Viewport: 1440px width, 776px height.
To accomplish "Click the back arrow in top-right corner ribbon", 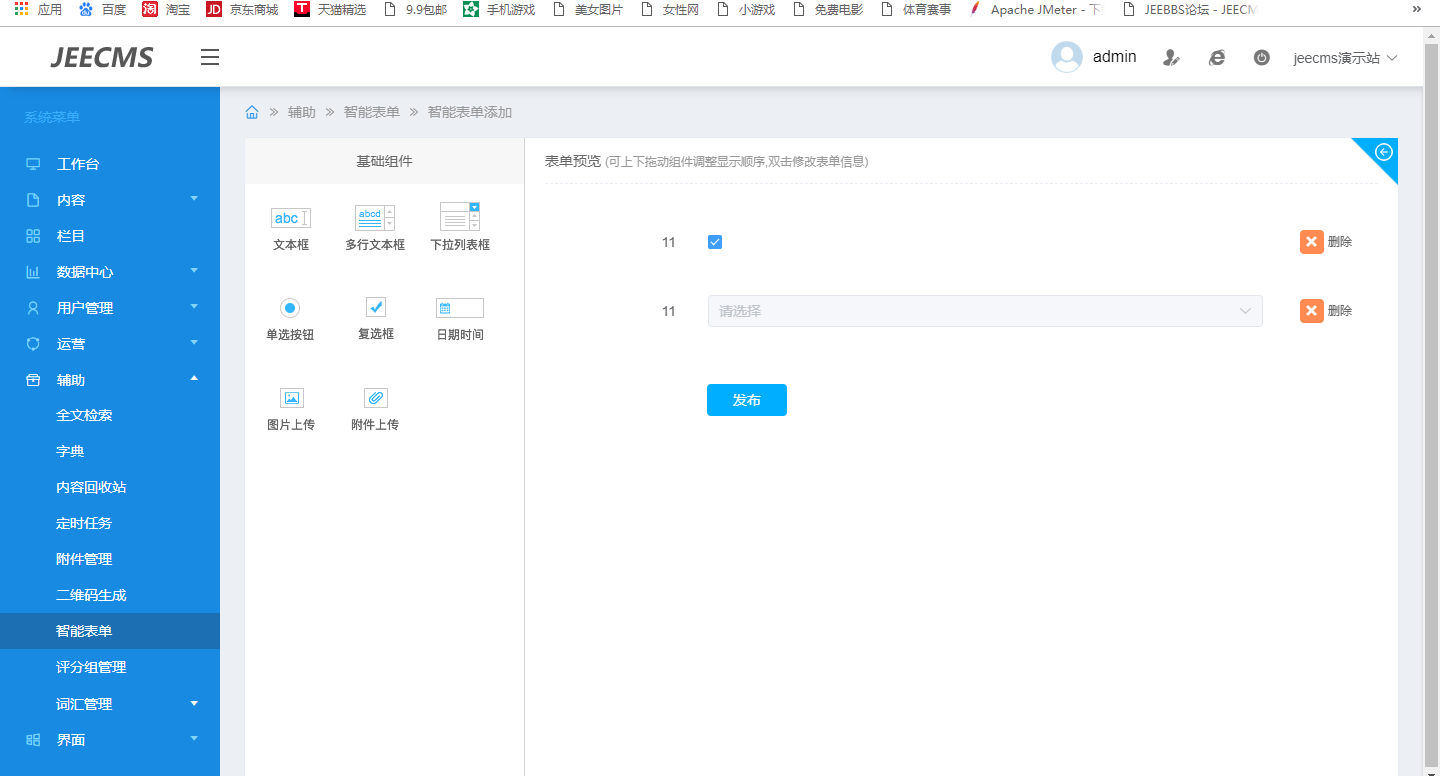I will 1384,152.
